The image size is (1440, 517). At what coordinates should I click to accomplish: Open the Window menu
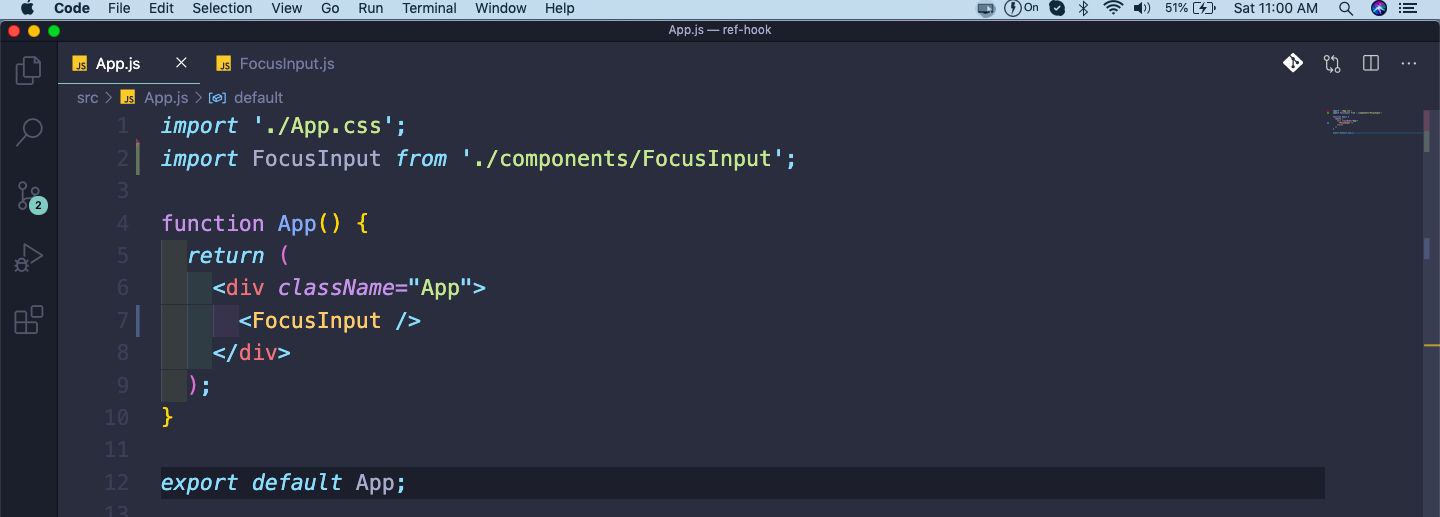(x=501, y=8)
